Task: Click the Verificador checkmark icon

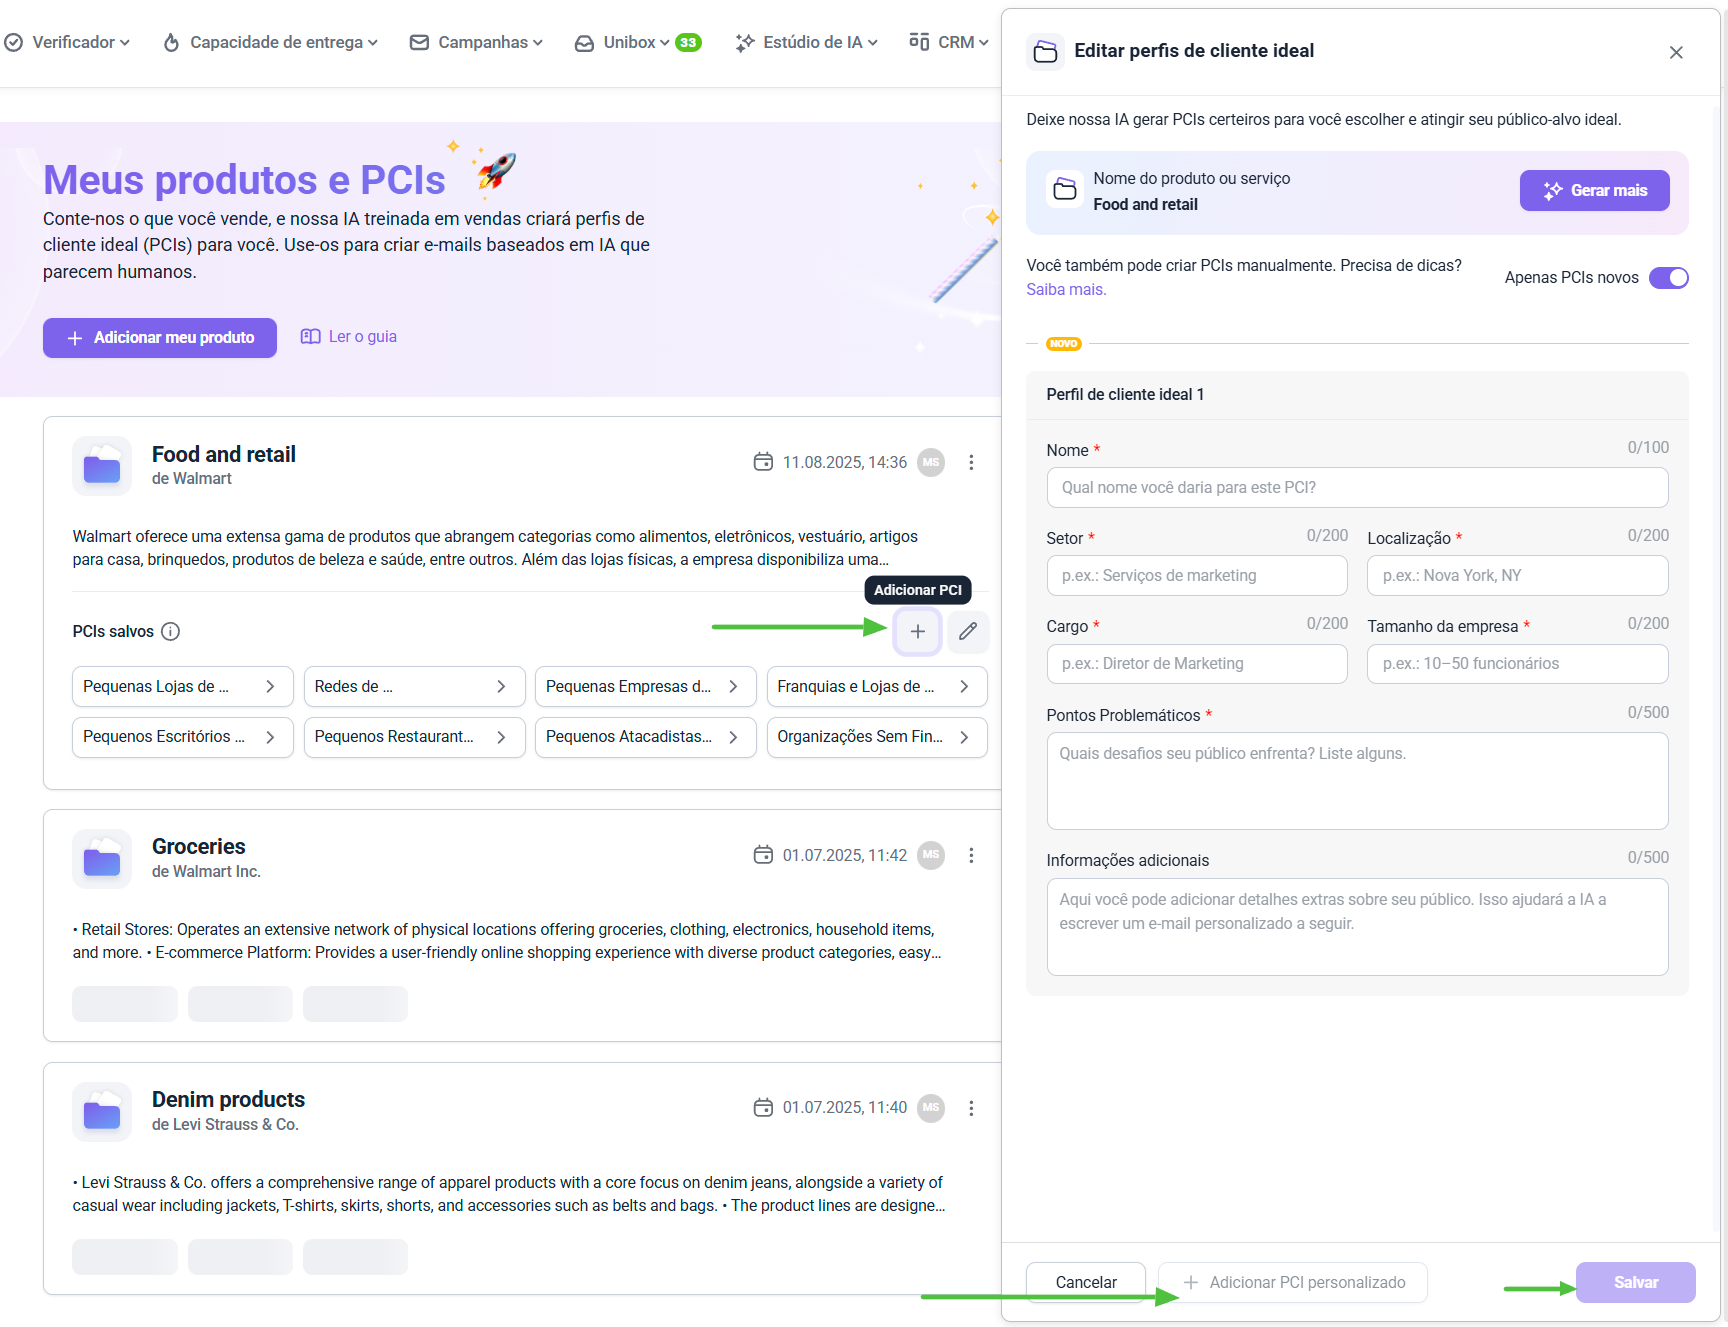Action: point(14,42)
